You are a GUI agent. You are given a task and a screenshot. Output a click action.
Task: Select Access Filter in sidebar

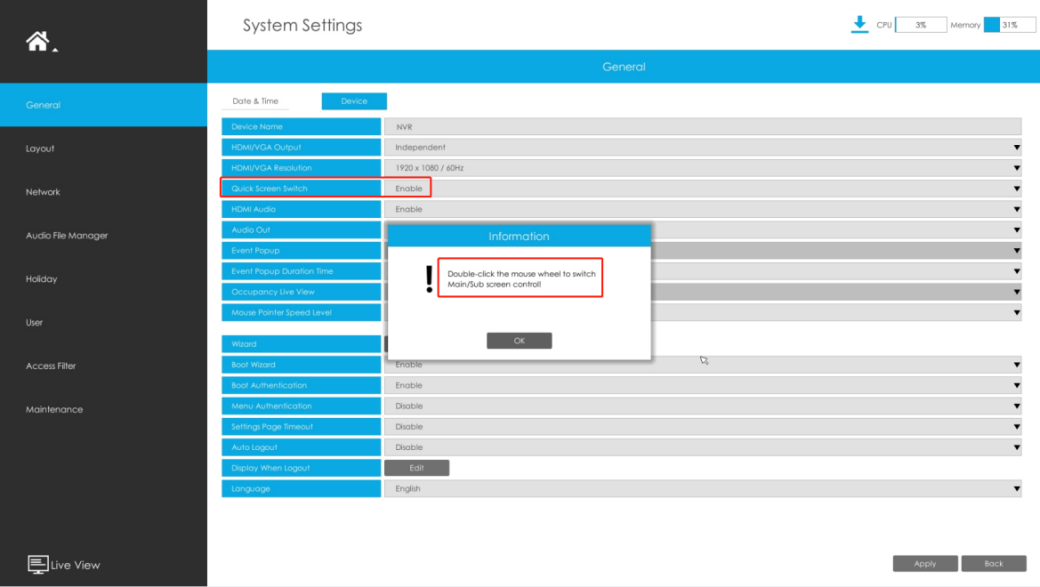click(x=50, y=366)
